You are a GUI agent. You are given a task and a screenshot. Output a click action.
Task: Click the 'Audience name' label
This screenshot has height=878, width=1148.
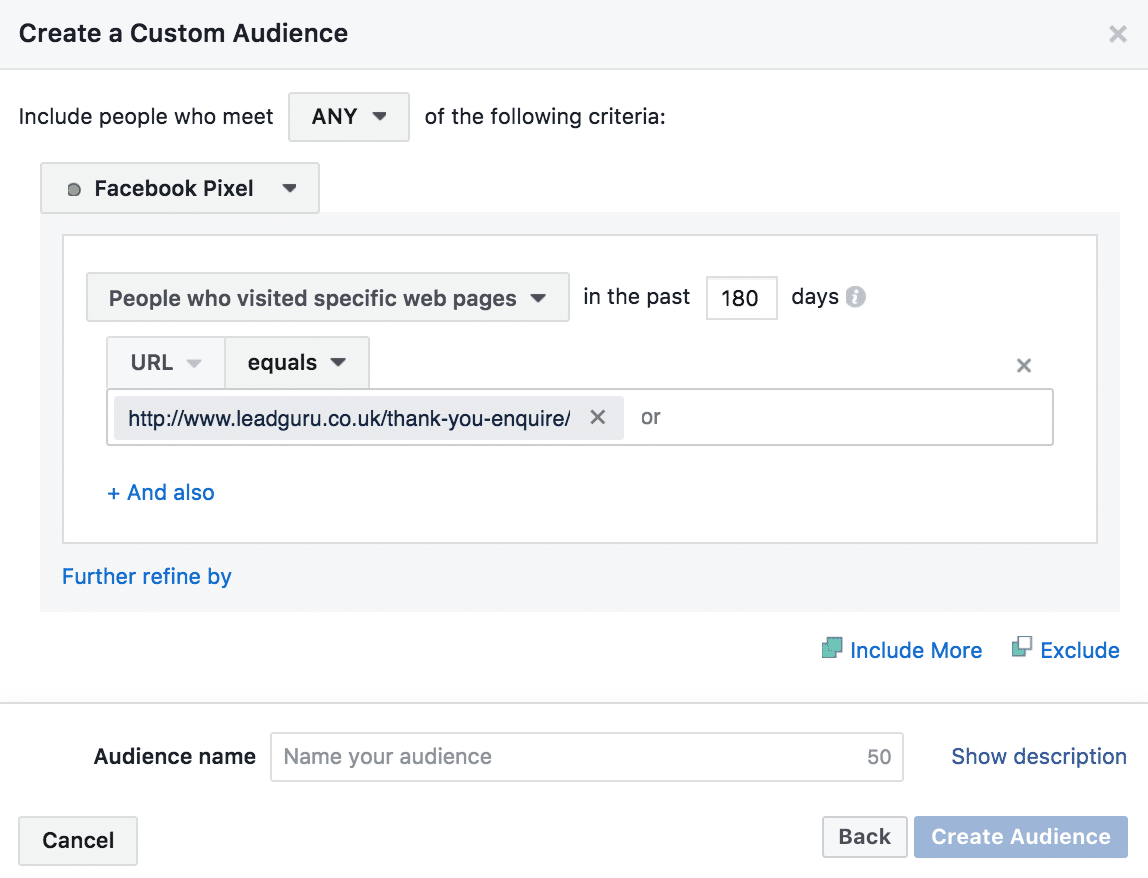click(x=175, y=756)
